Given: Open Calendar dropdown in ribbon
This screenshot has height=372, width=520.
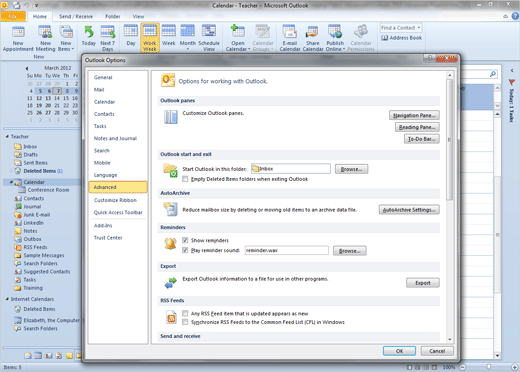Looking at the screenshot, I should click(x=238, y=38).
